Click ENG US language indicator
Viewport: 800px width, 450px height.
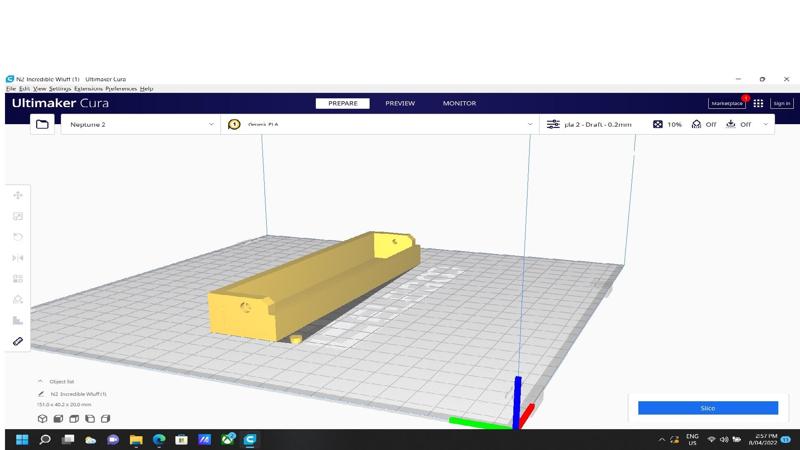[692, 439]
